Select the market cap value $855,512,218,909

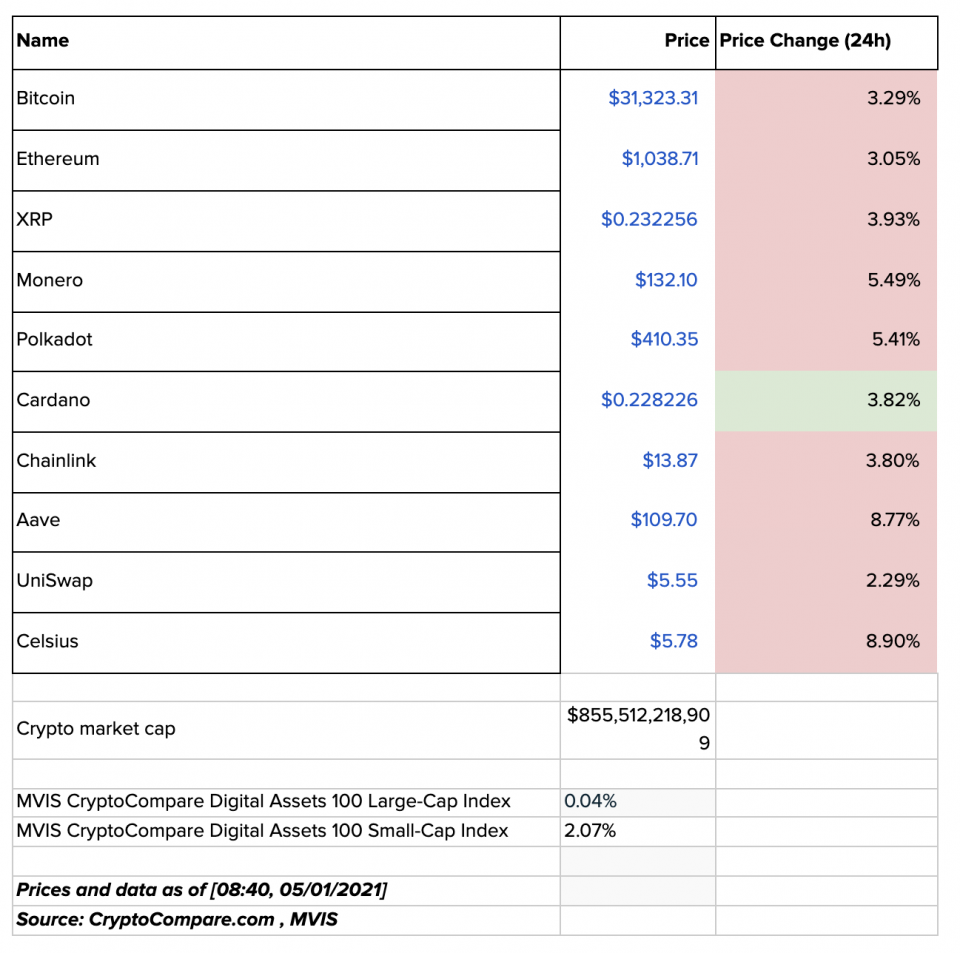[x=639, y=729]
